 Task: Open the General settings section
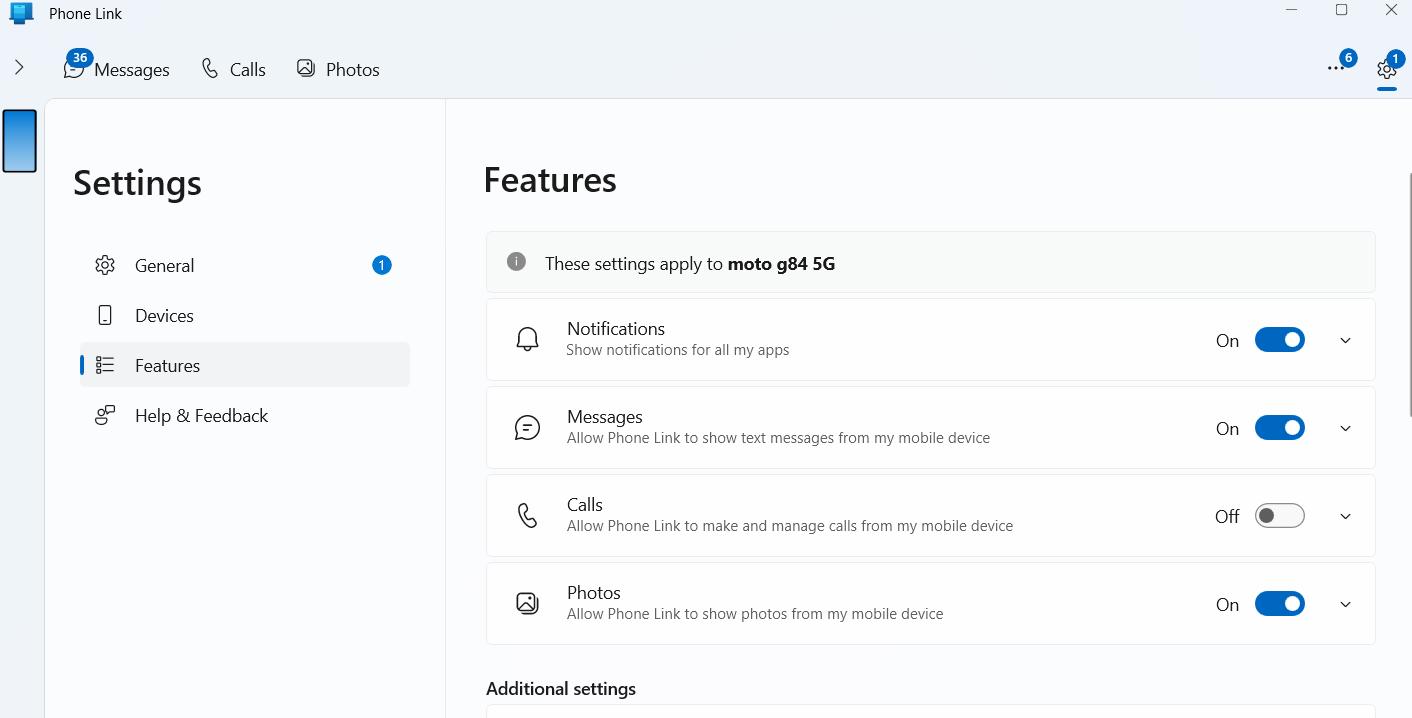[x=164, y=265]
